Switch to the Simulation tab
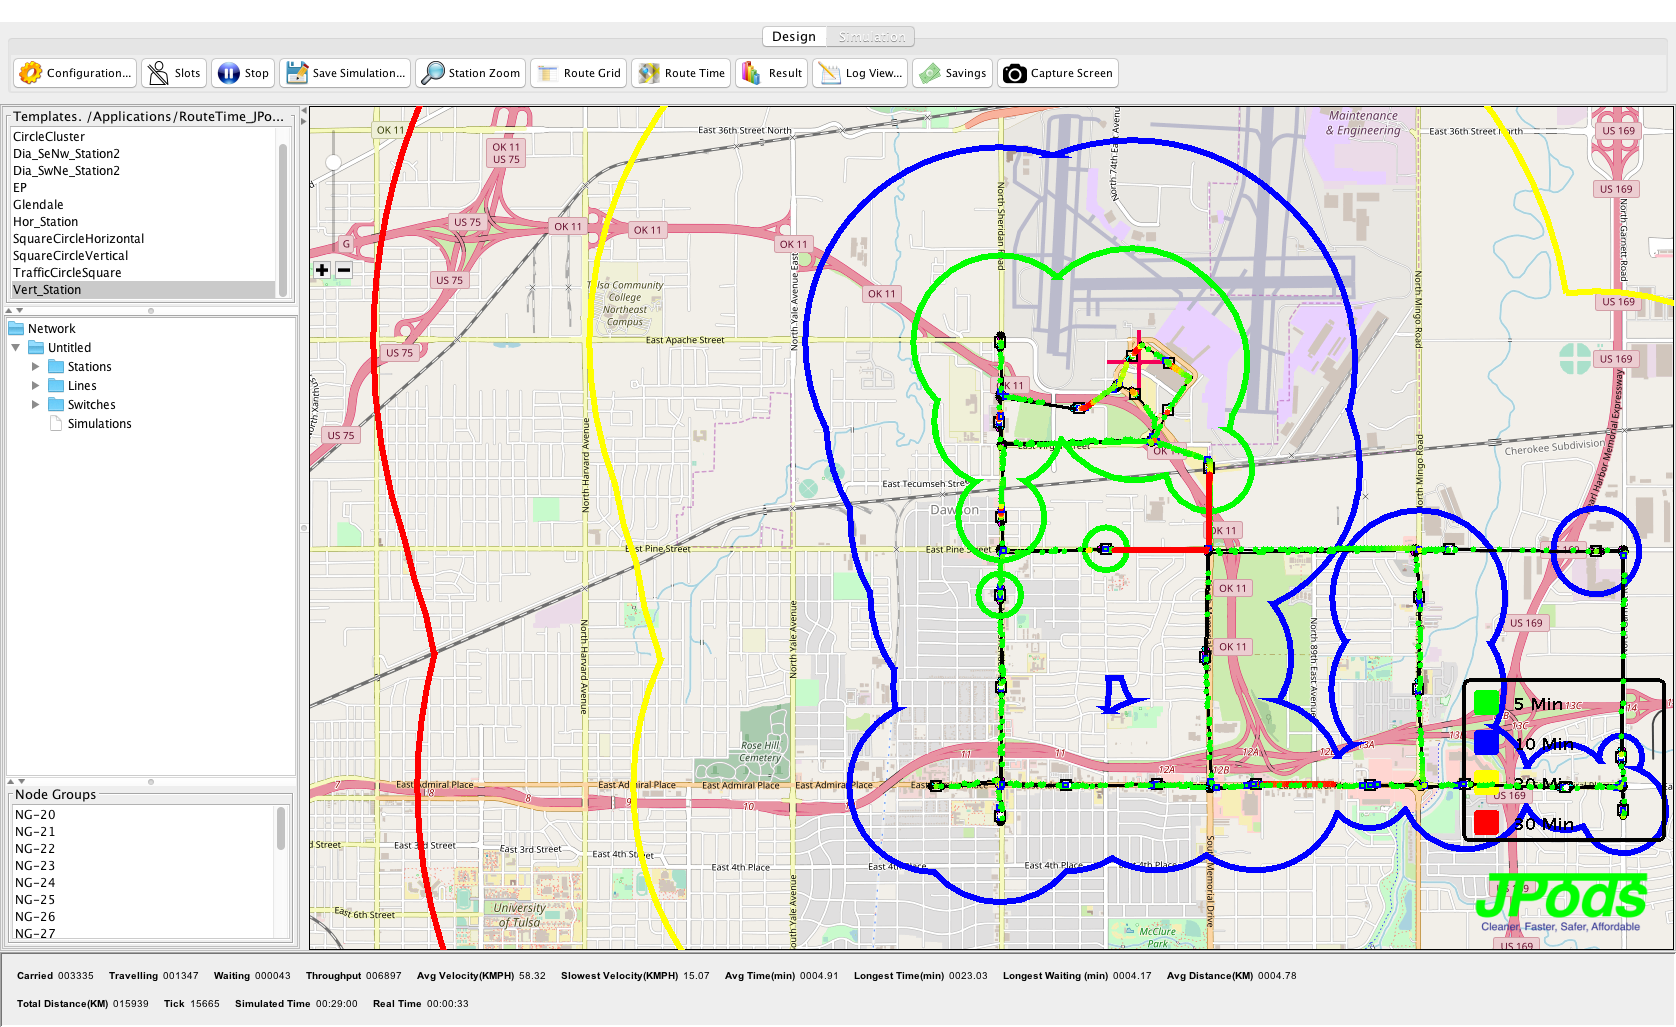 tap(871, 37)
